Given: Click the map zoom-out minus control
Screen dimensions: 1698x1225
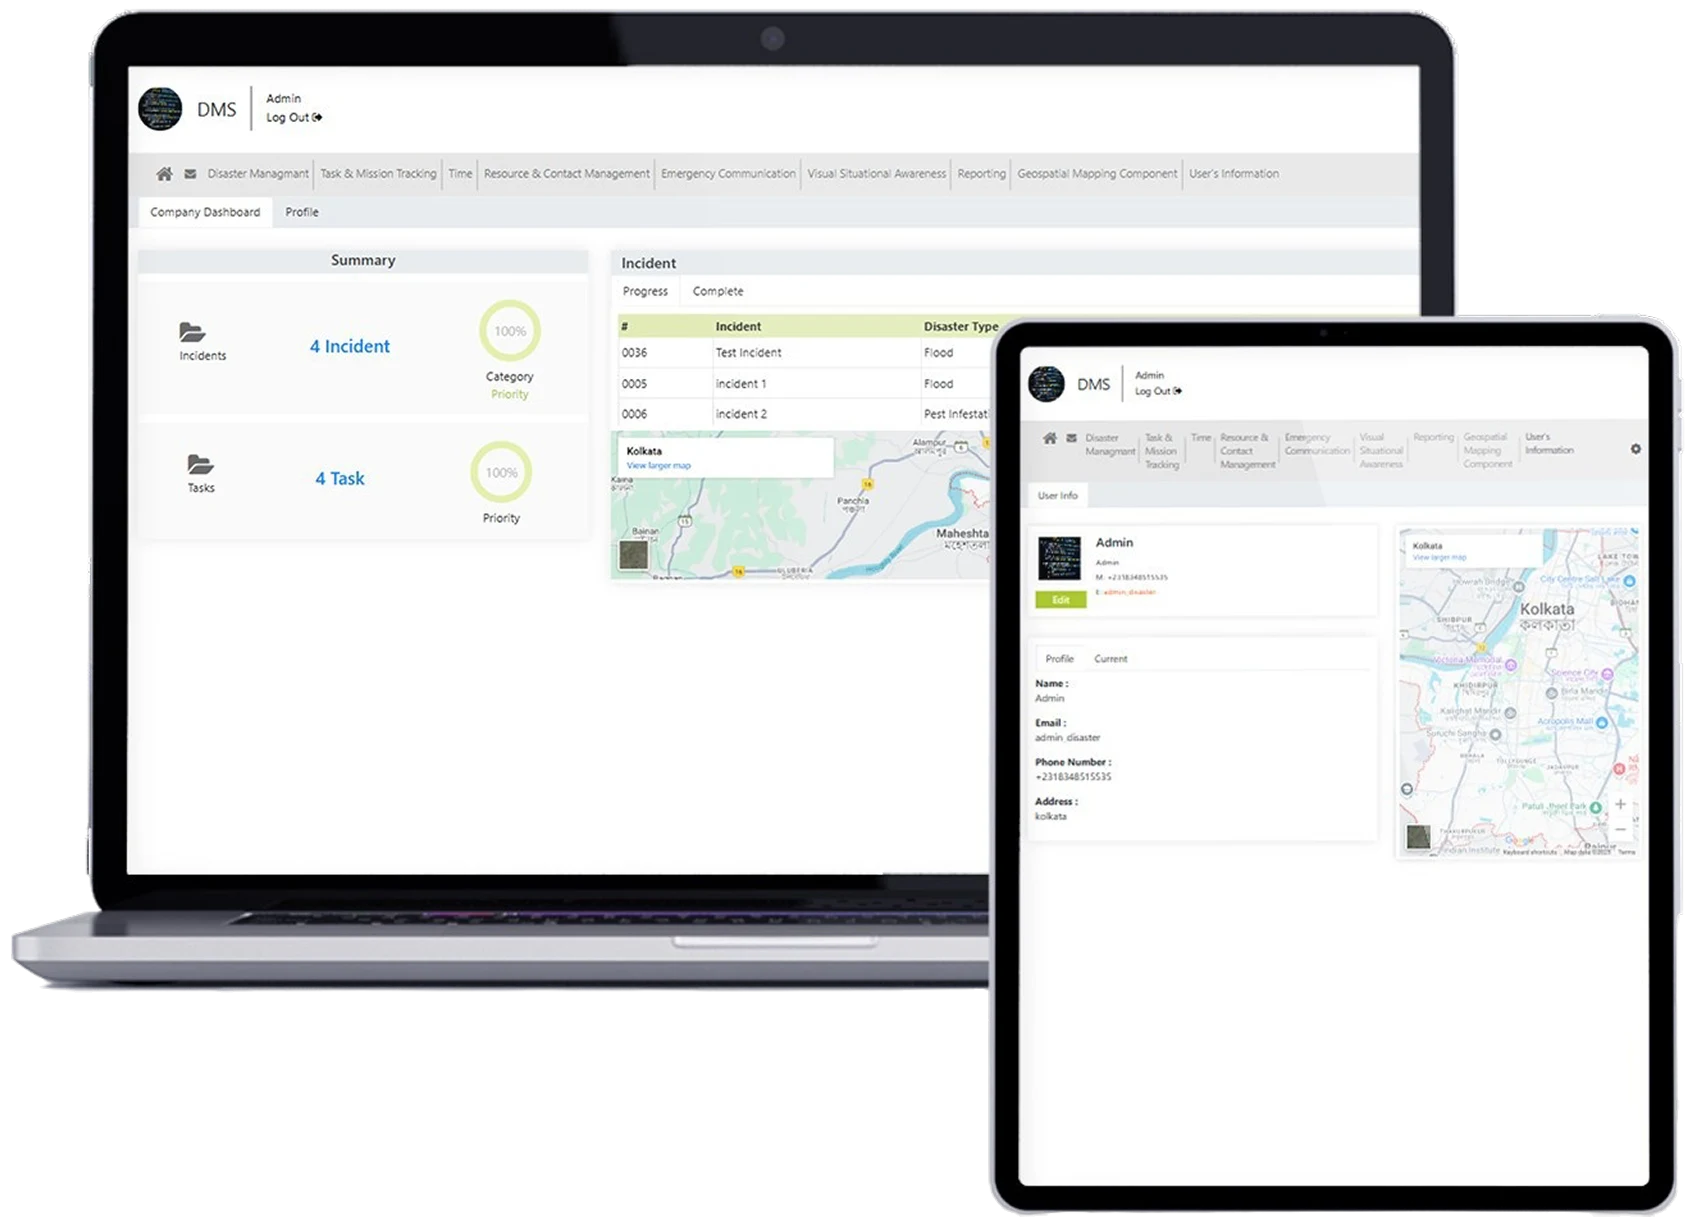Looking at the screenshot, I should click(1622, 829).
